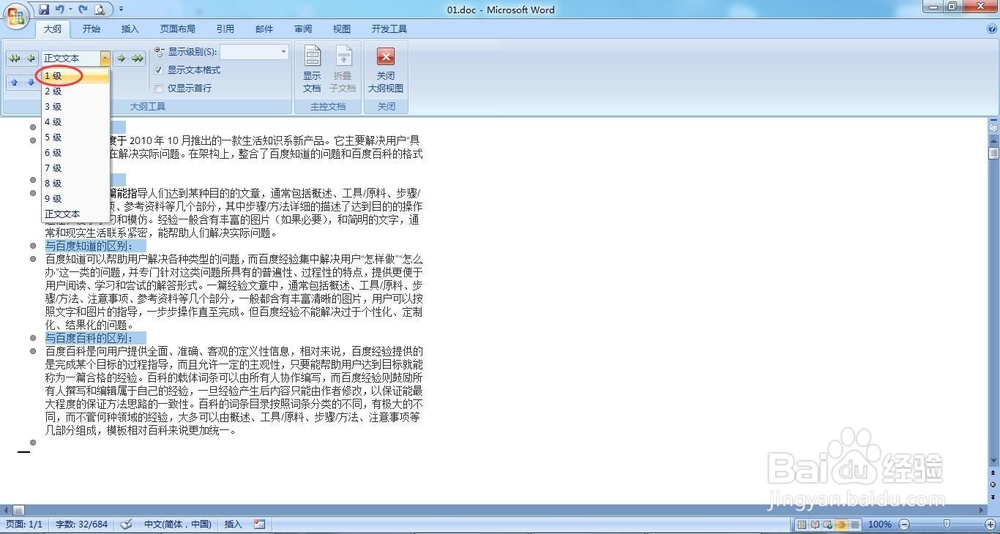Click the highlighted Outline view icon
This screenshot has width=1000, height=534.
841,524
